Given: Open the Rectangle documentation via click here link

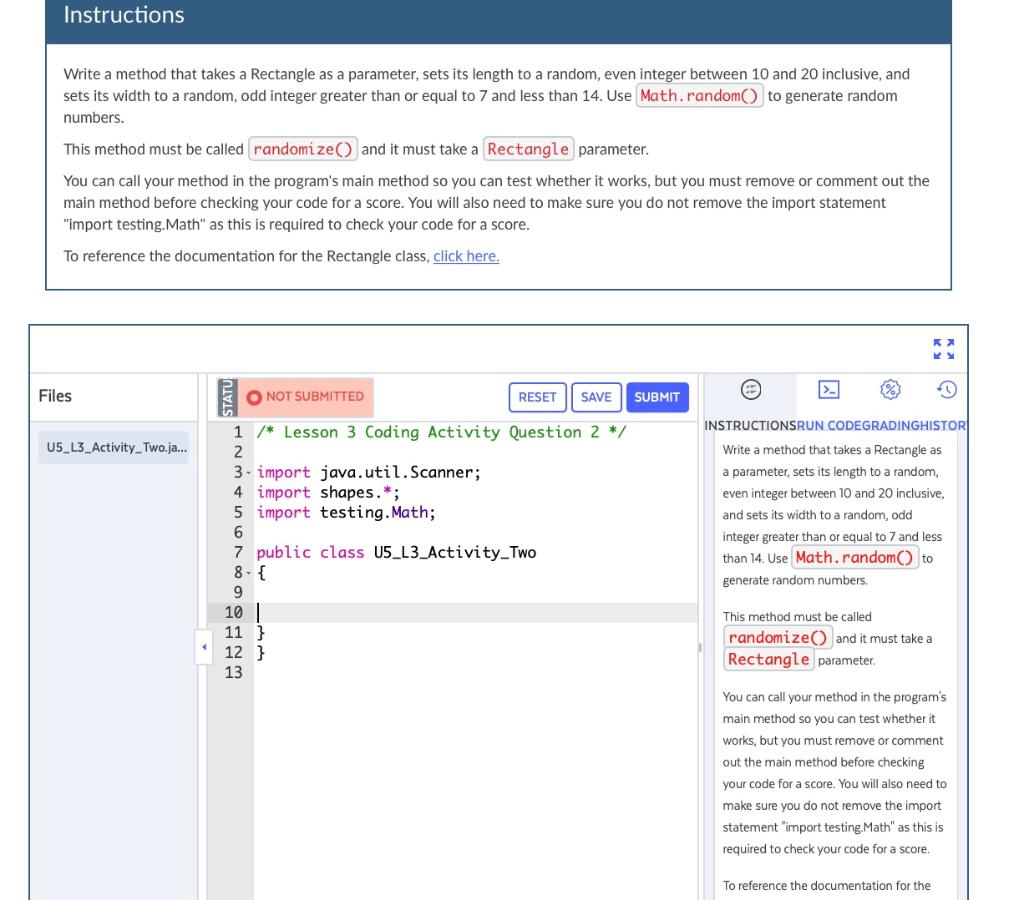Looking at the screenshot, I should [x=466, y=256].
